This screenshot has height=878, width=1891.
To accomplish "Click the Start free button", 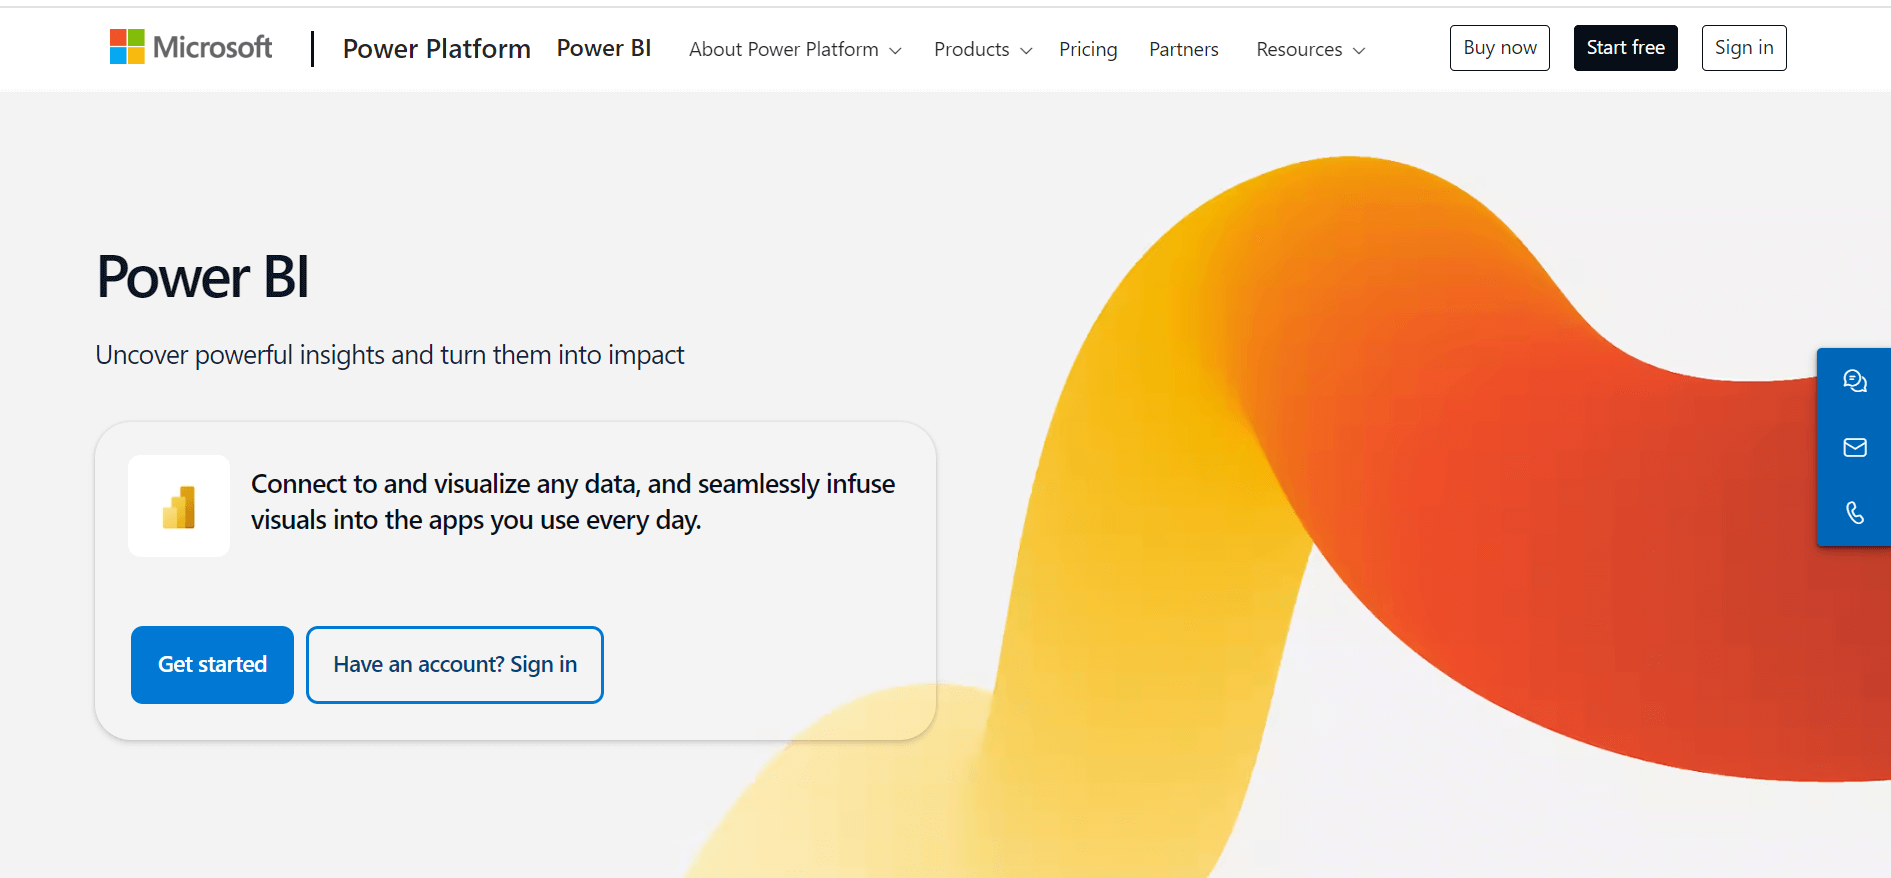I will click(1625, 47).
